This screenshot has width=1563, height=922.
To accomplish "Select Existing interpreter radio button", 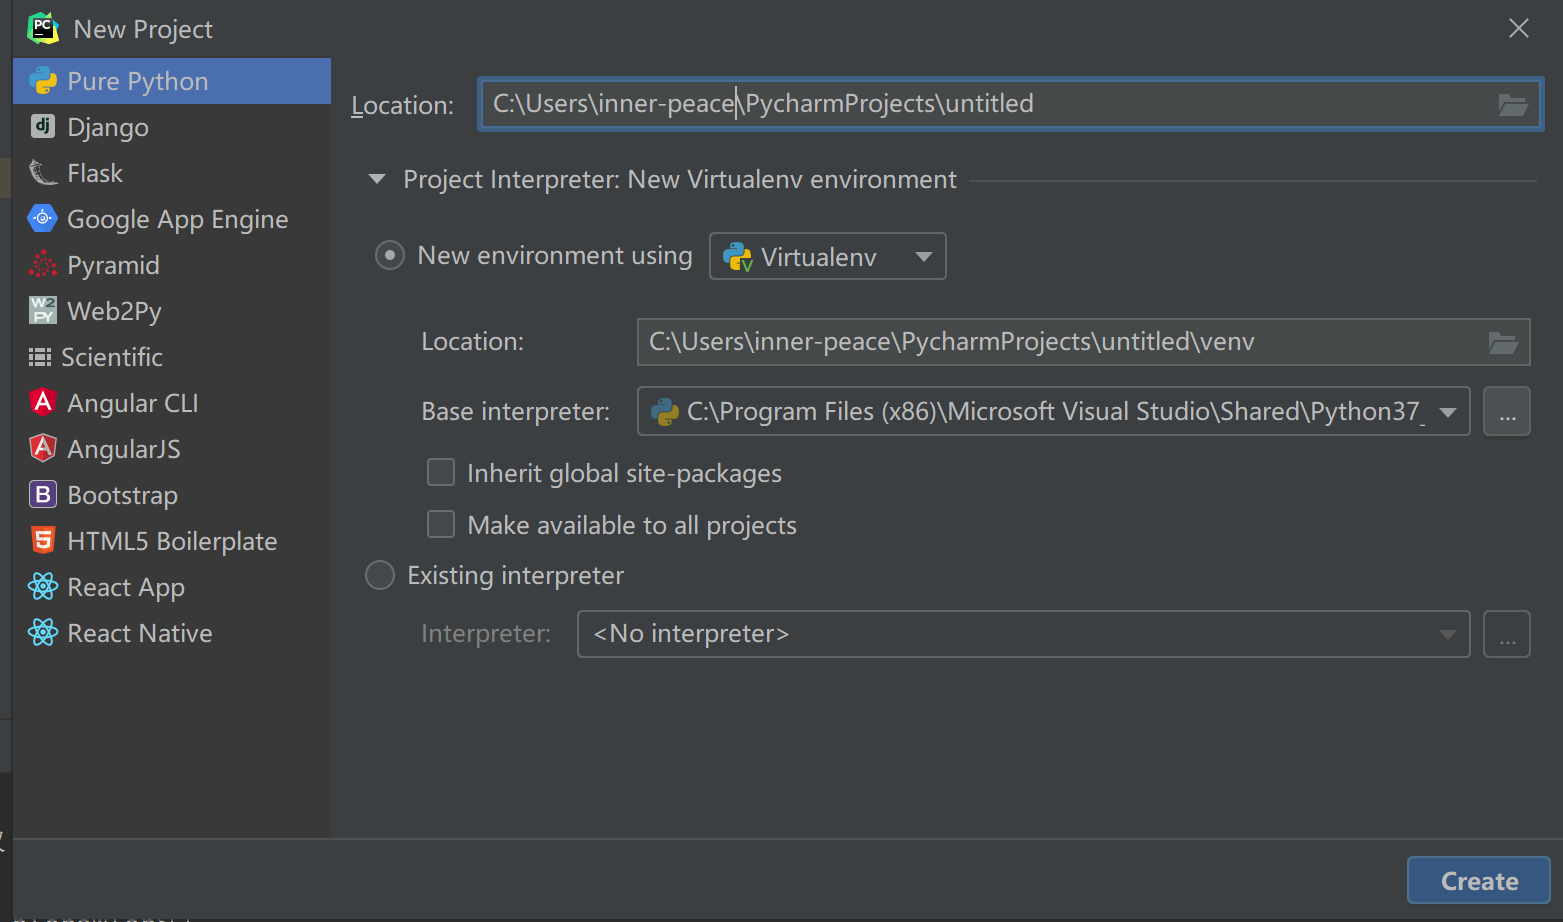I will point(380,575).
